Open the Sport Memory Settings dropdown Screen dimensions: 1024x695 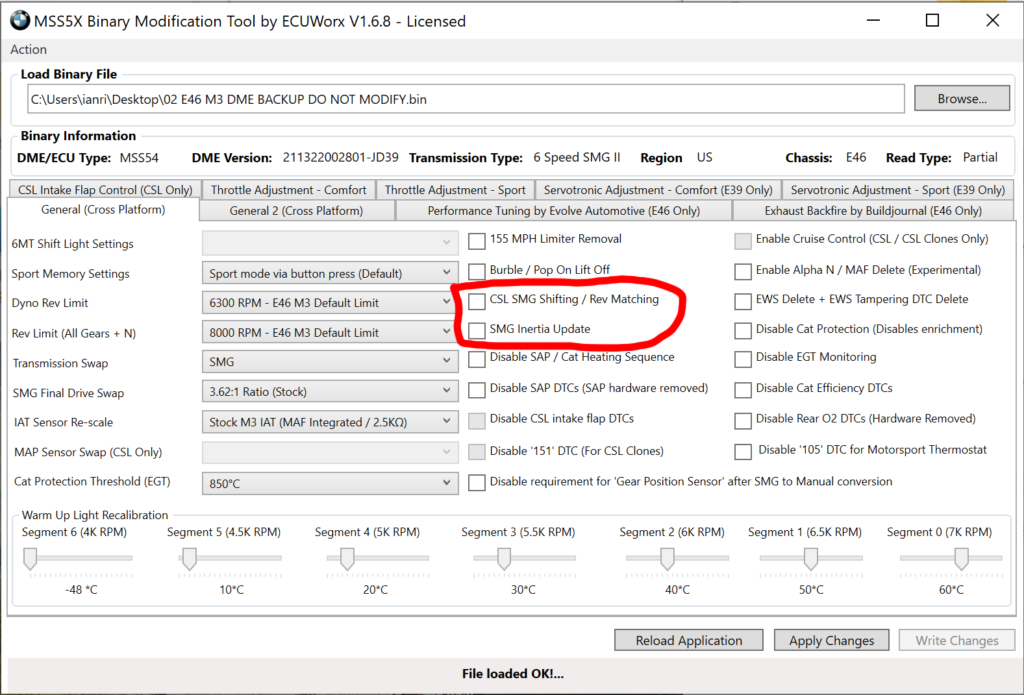pyautogui.click(x=330, y=273)
